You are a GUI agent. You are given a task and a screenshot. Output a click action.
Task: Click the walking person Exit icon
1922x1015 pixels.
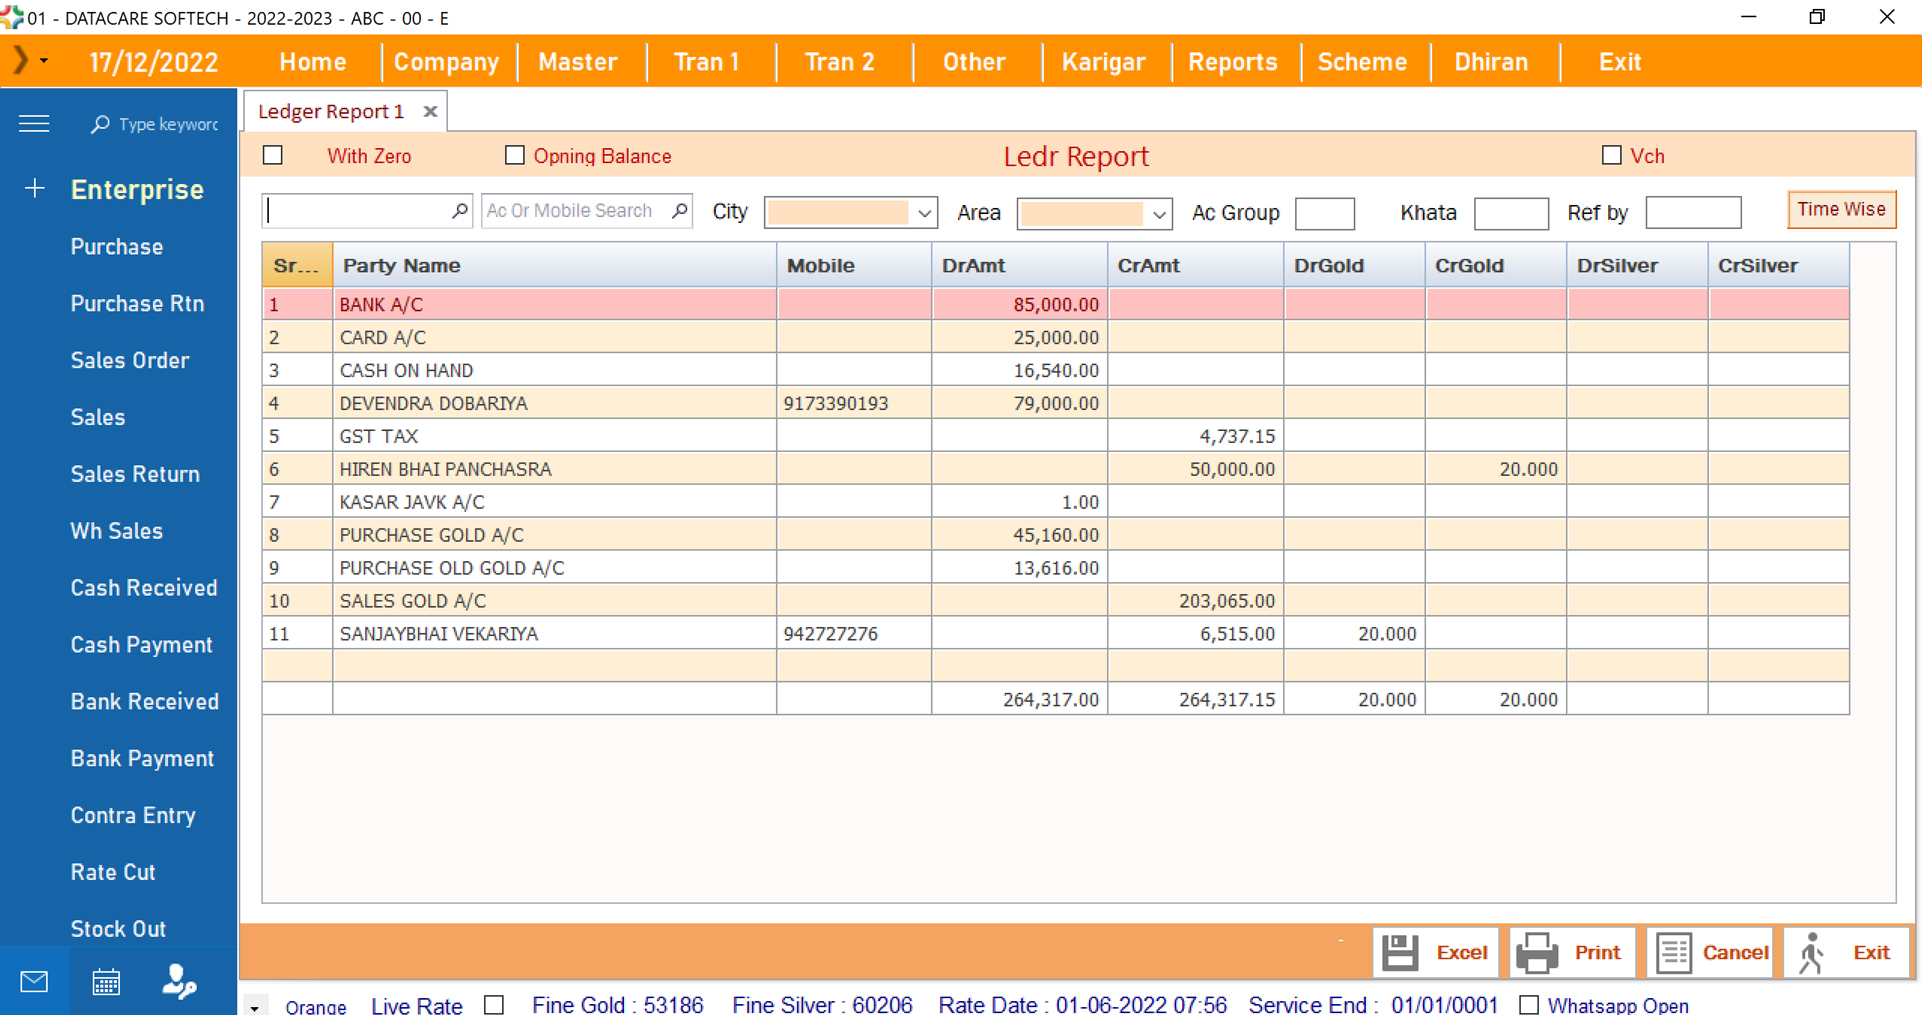[x=1811, y=953]
